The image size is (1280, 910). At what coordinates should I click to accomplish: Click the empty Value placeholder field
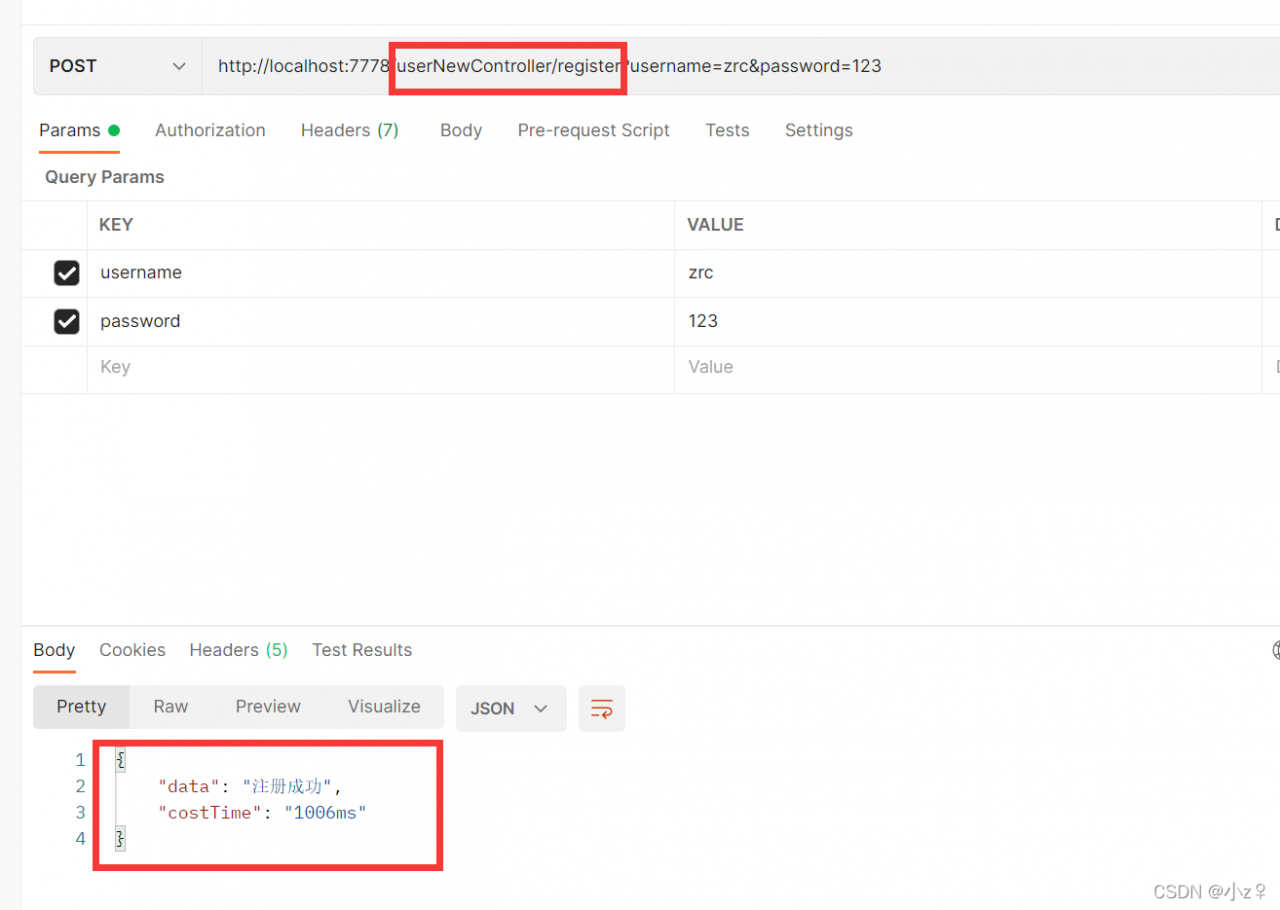pos(968,367)
